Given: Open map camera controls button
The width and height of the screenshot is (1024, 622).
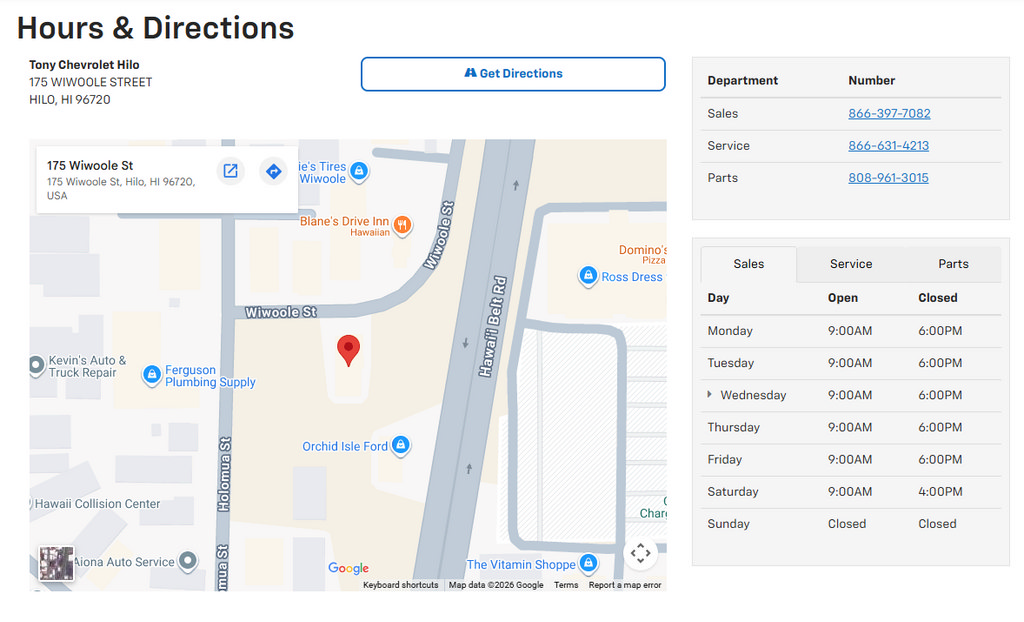Looking at the screenshot, I should (x=640, y=553).
